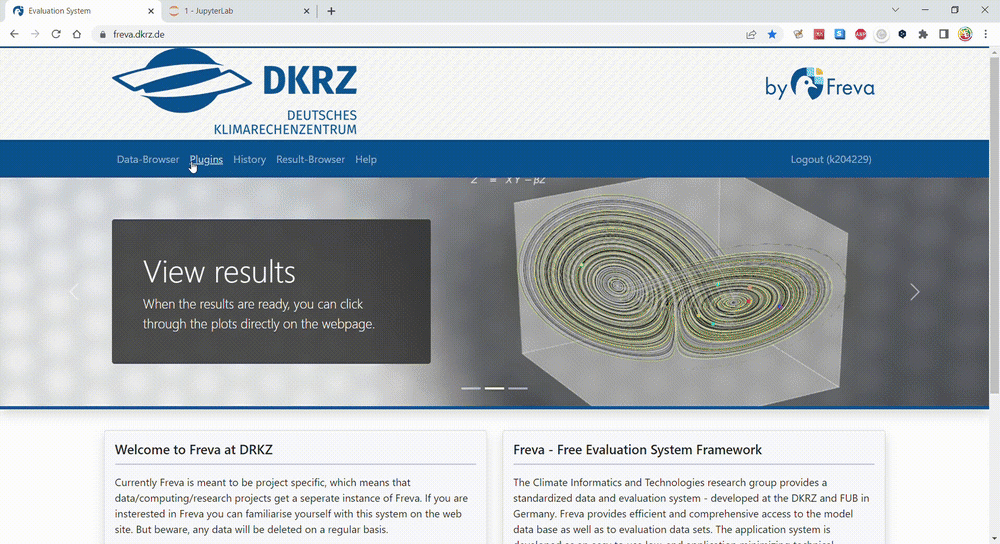
Task: Click the share page icon in address bar
Action: point(751,34)
